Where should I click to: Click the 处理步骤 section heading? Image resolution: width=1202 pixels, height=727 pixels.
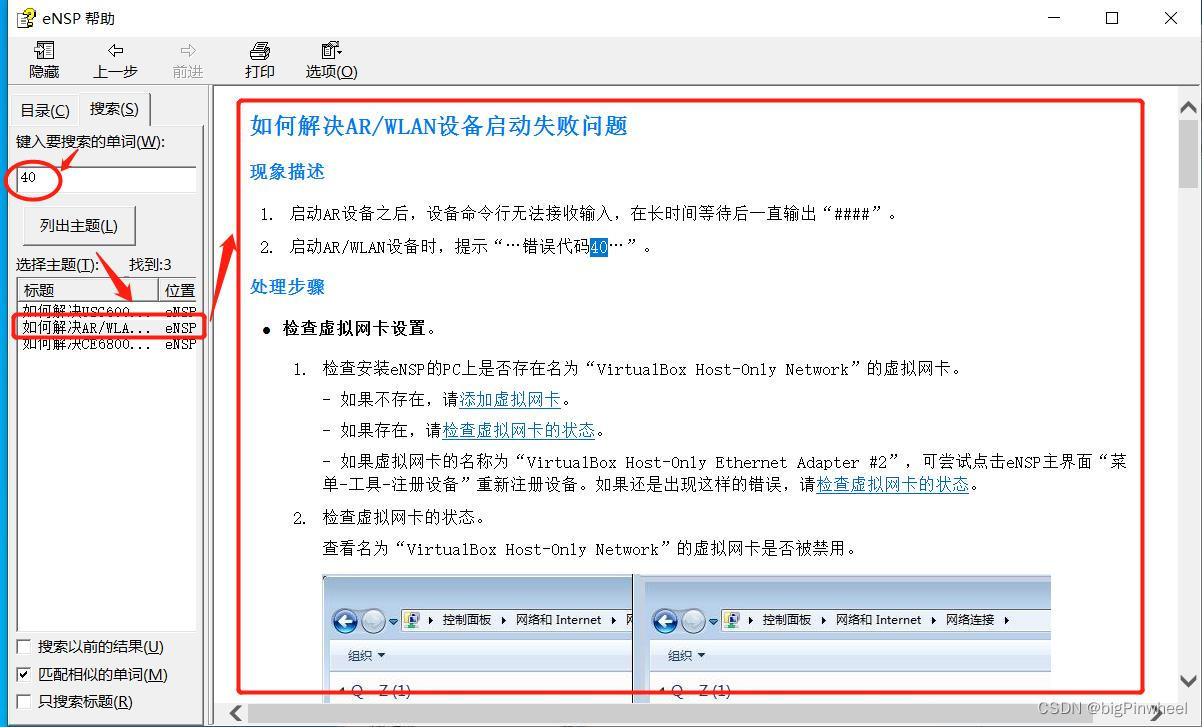click(x=287, y=287)
